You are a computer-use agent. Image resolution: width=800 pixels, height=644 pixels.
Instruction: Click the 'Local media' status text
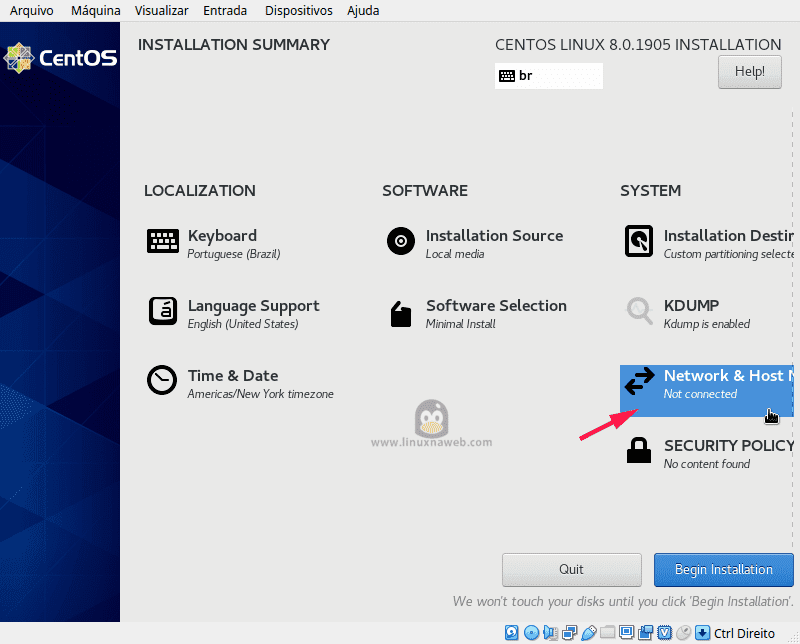click(455, 254)
